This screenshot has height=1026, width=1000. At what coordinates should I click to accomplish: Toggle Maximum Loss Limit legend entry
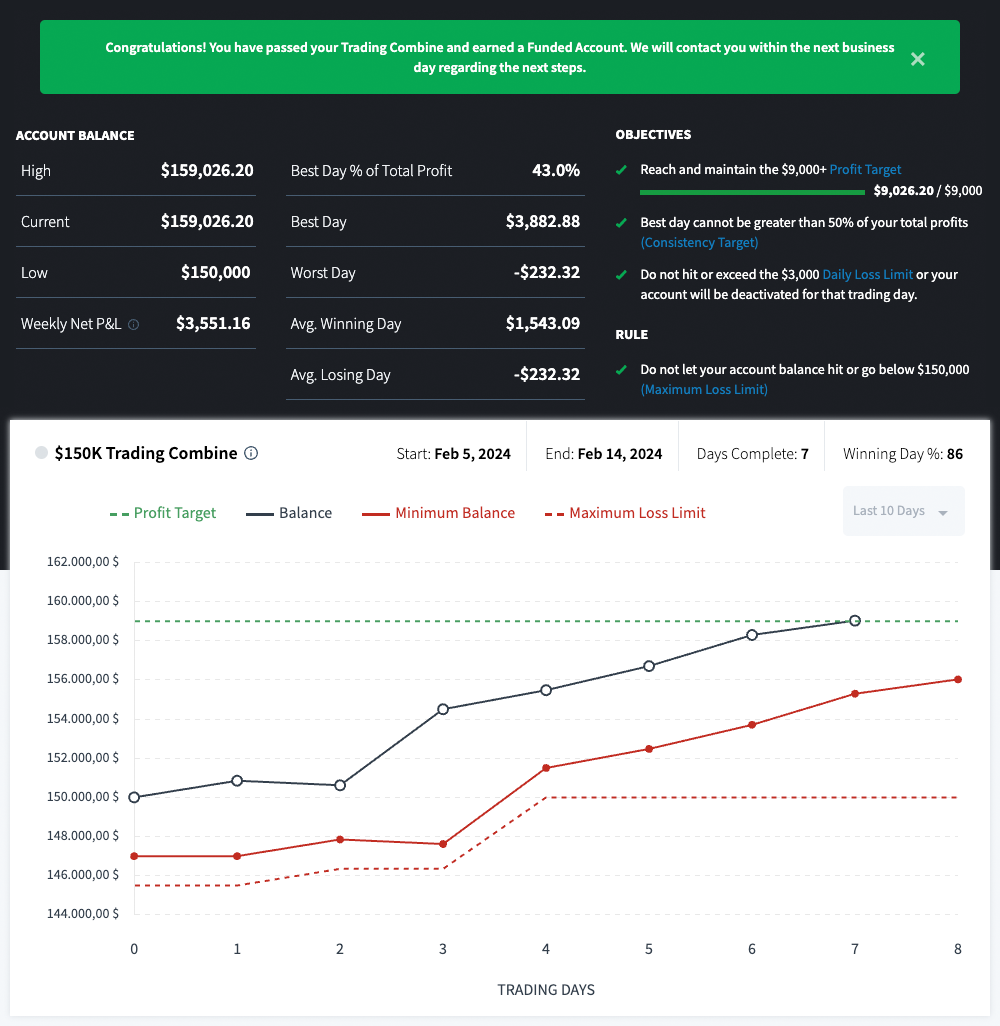625,513
